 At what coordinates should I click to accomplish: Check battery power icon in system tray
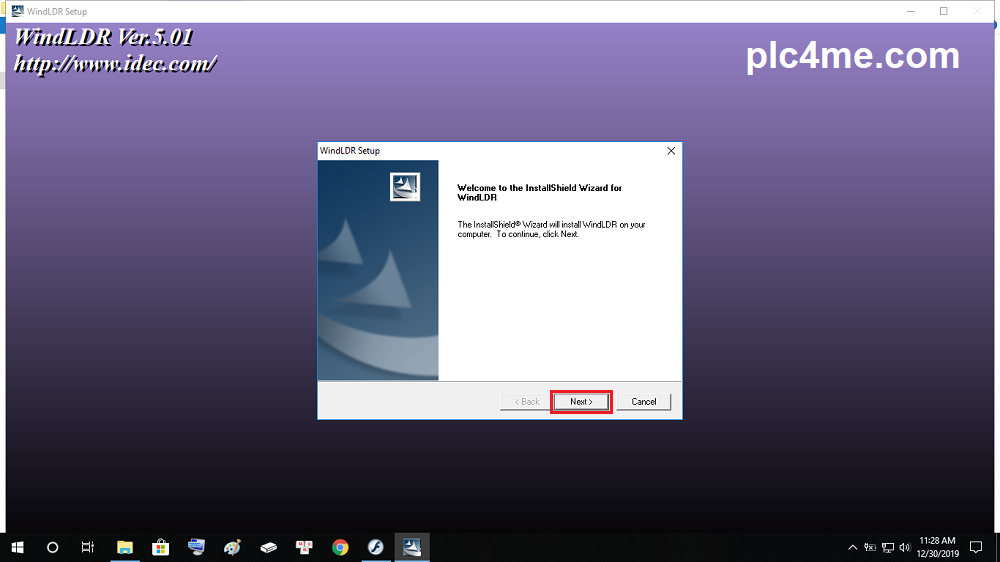click(x=870, y=547)
